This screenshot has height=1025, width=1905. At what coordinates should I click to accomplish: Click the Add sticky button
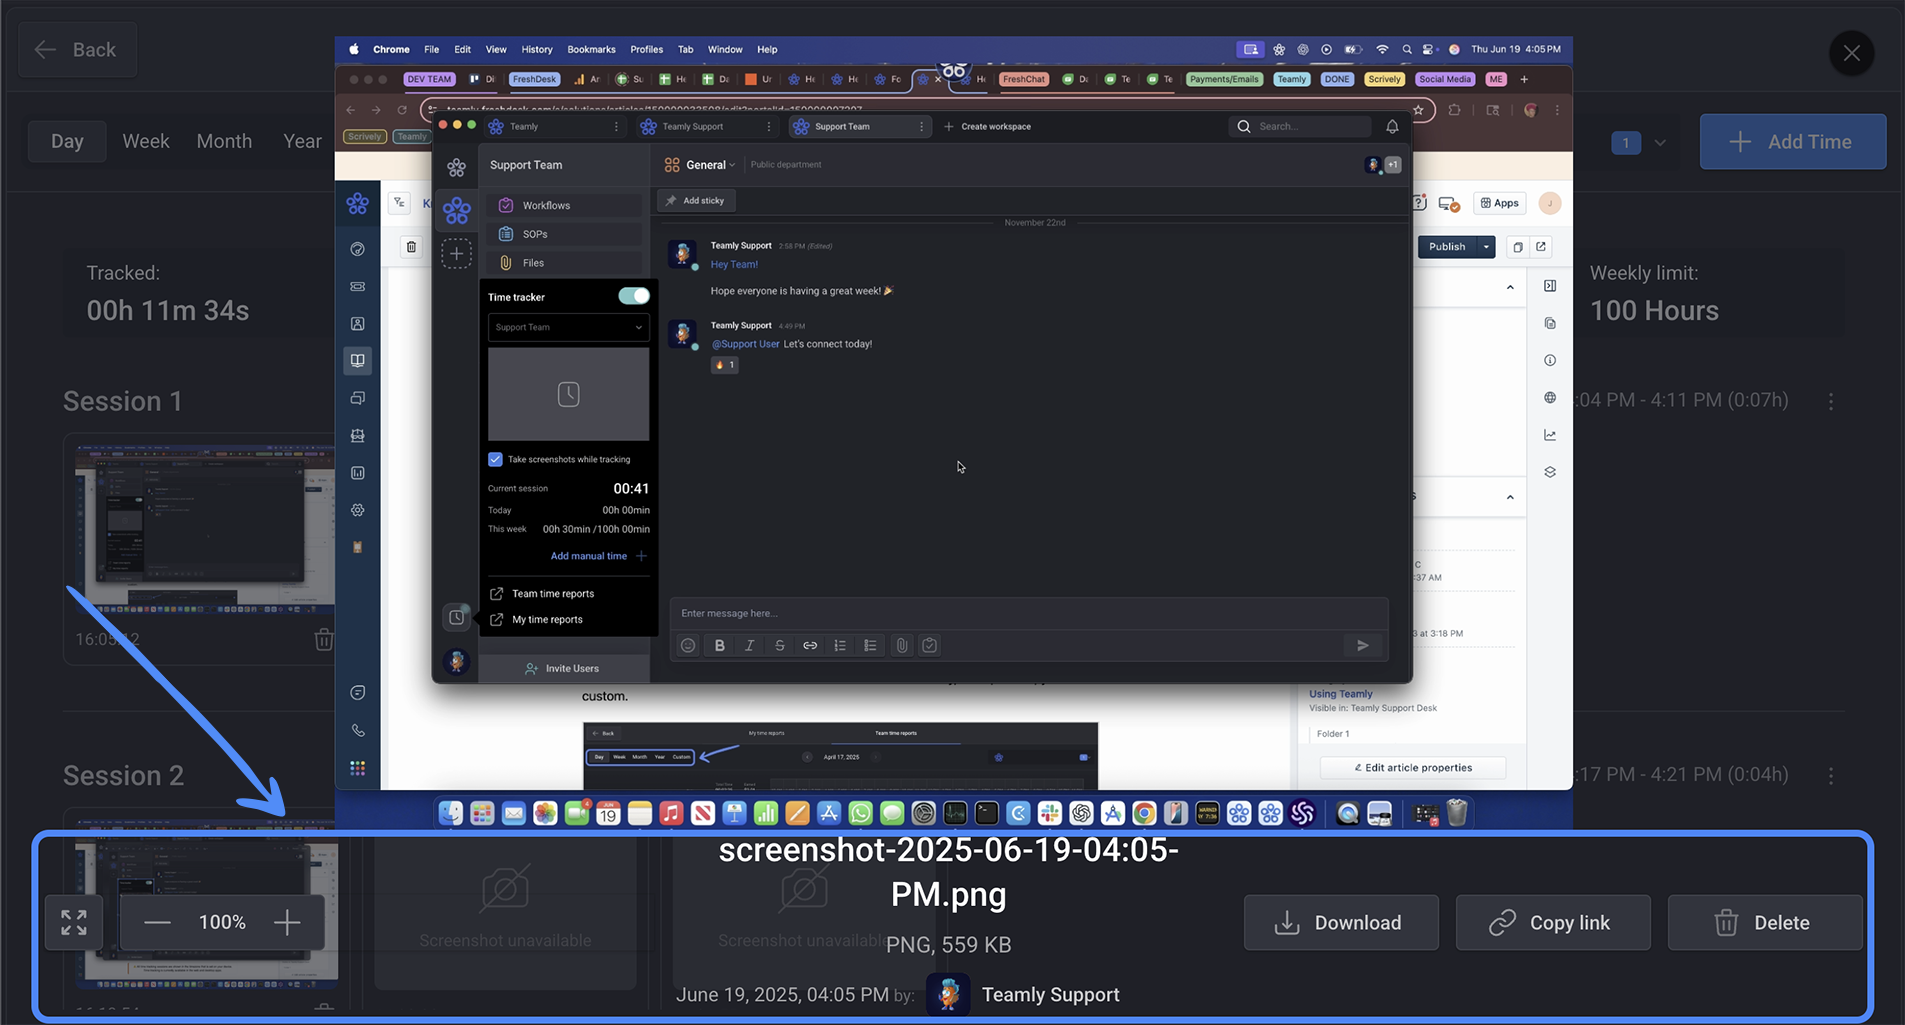tap(696, 200)
